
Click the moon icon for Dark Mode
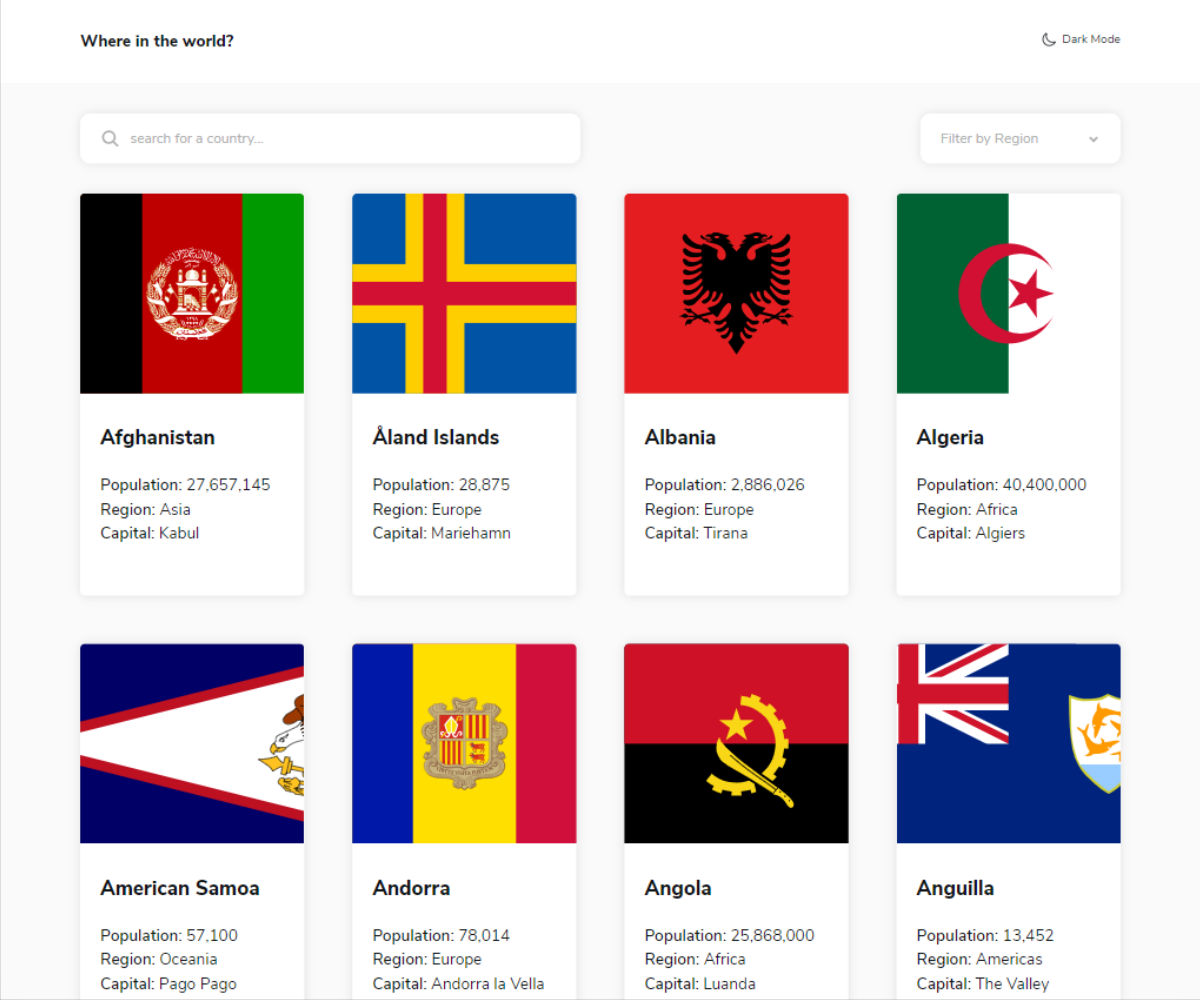pos(1048,40)
